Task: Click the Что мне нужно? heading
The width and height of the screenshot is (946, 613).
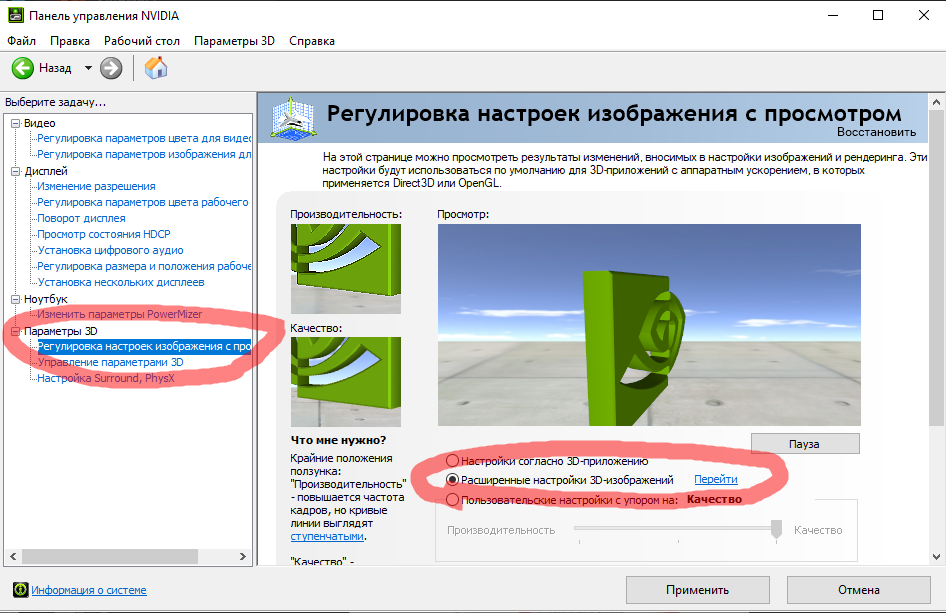Action: tap(338, 440)
